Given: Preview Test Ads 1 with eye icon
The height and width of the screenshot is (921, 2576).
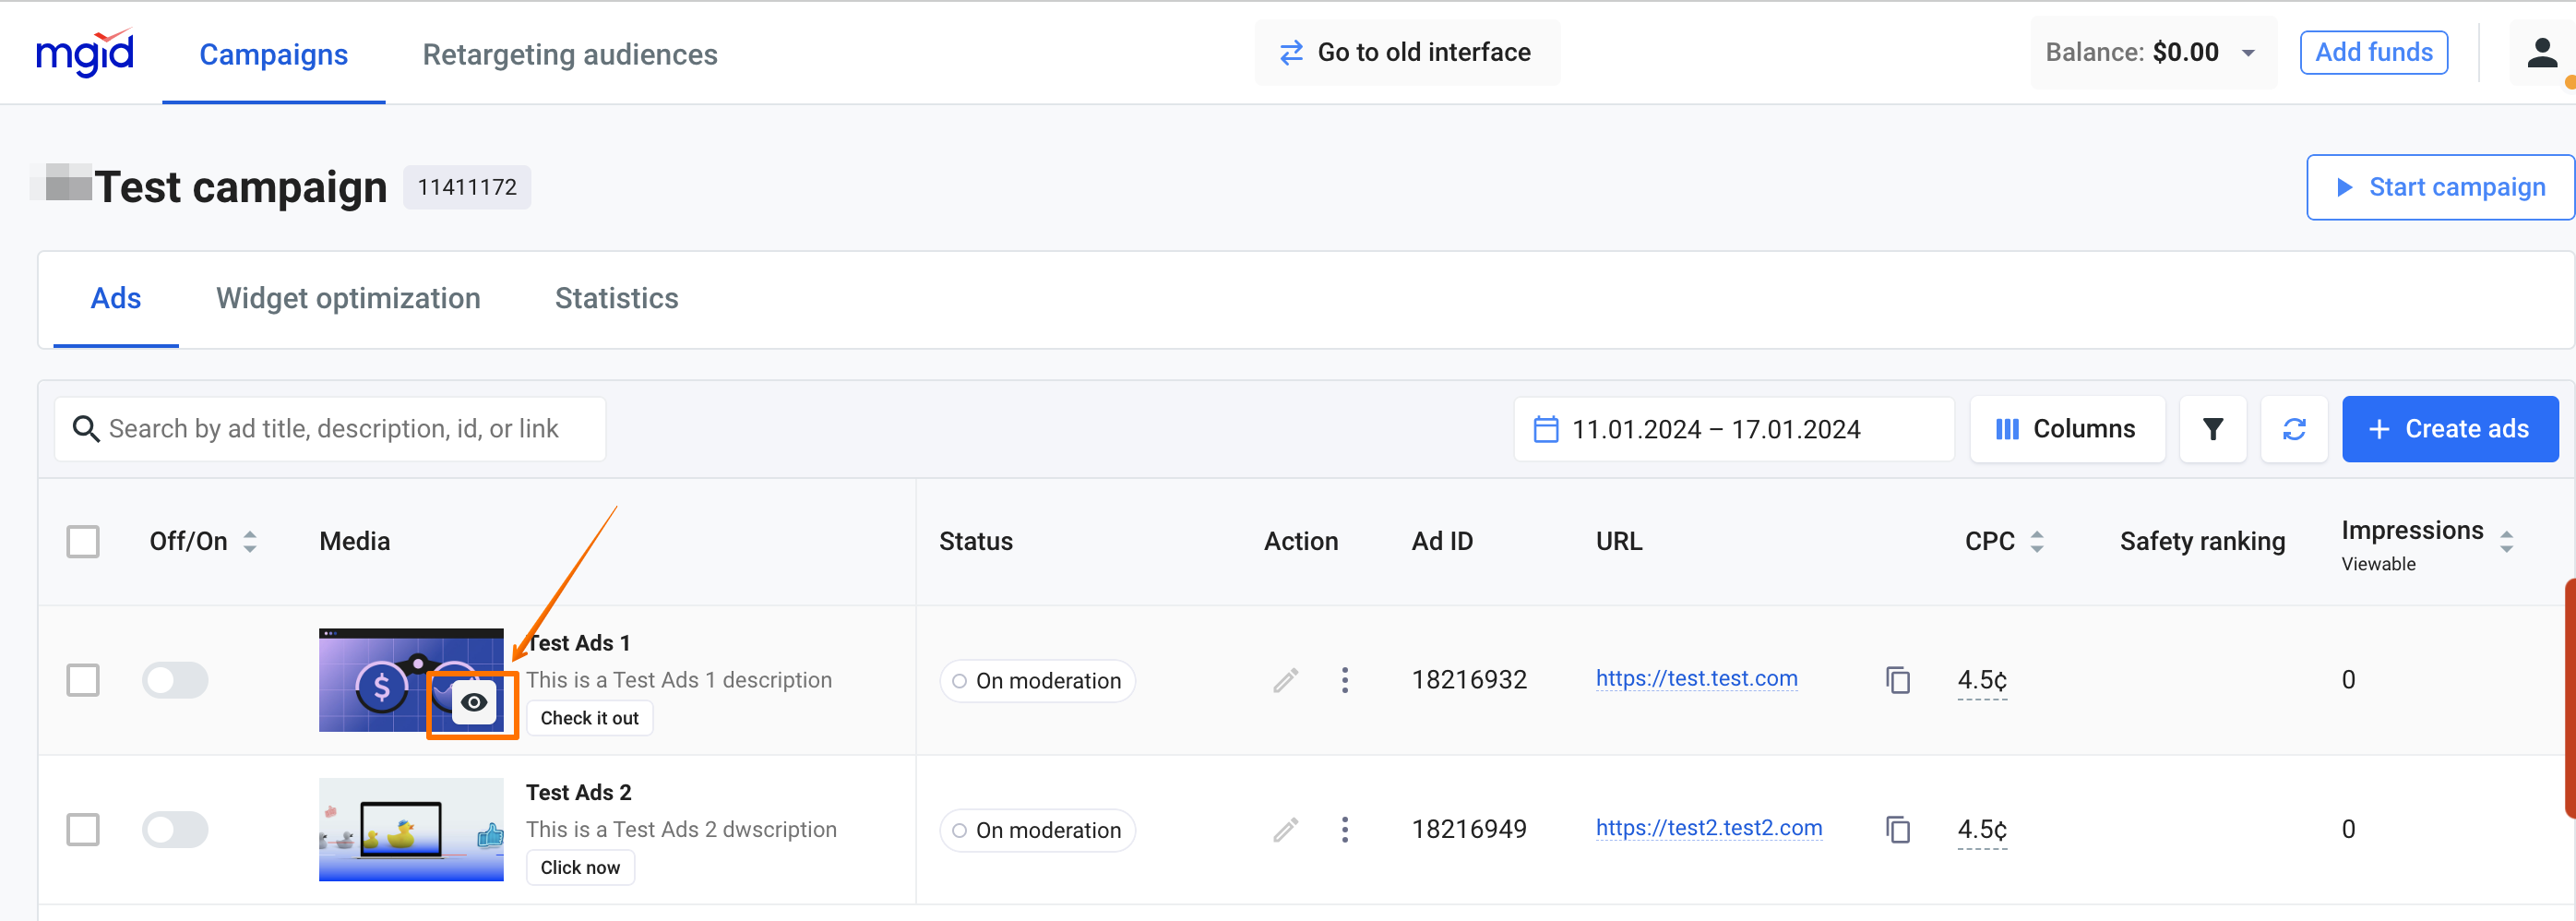Looking at the screenshot, I should [x=474, y=703].
